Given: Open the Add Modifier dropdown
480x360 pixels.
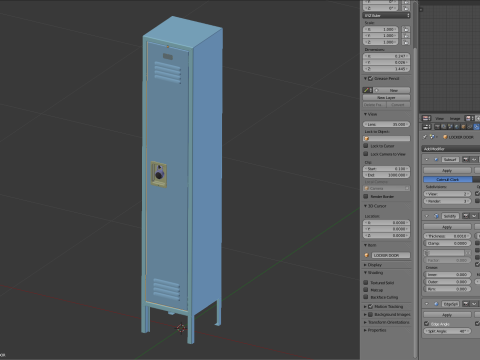Looking at the screenshot, I should click(x=451, y=149).
